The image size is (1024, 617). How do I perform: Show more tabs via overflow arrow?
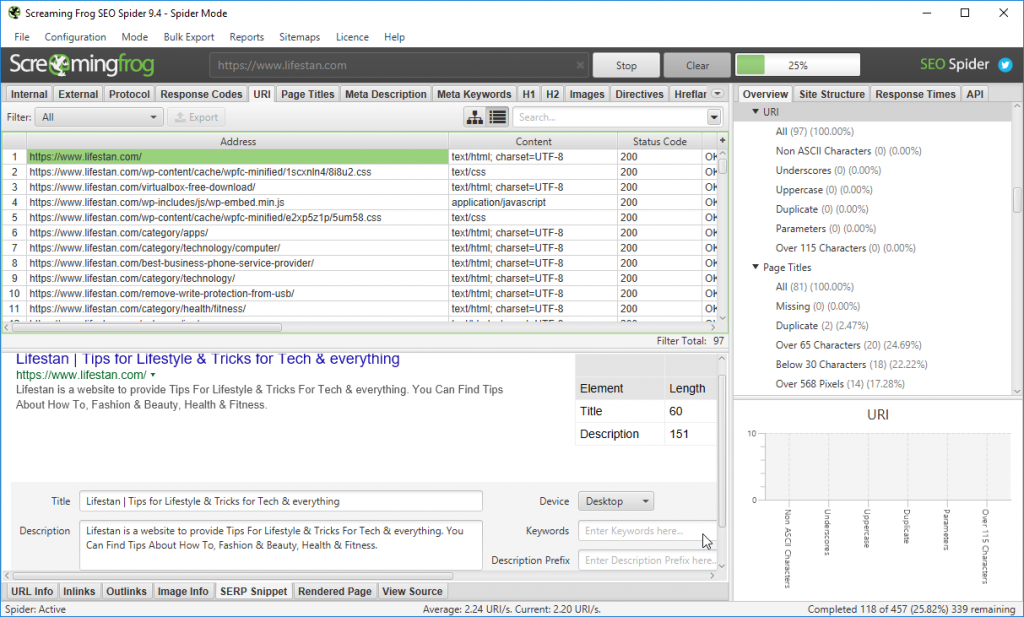(717, 94)
